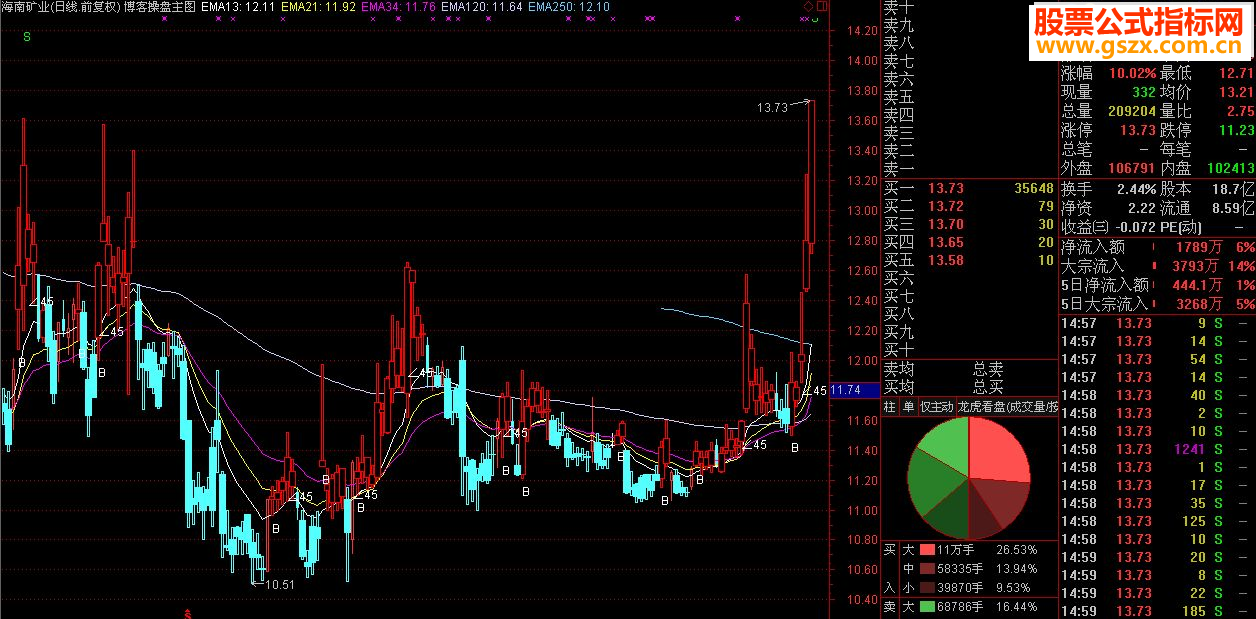Select the 卖一 ask row
The height and width of the screenshot is (619, 1256).
tap(968, 169)
